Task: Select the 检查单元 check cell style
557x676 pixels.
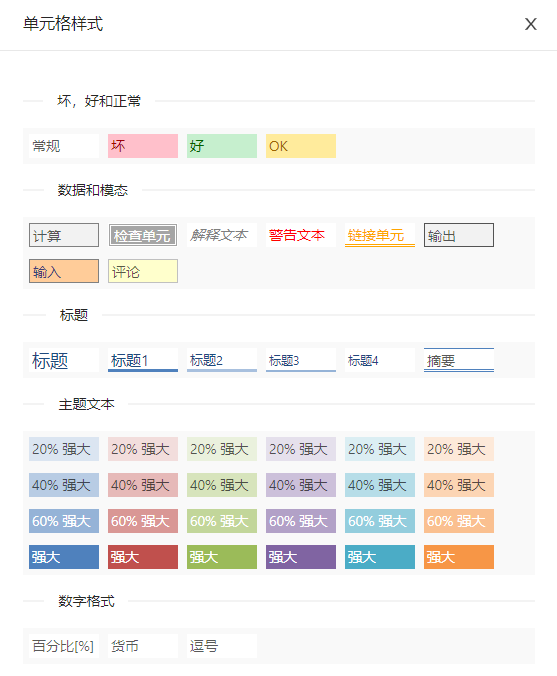Action: coord(143,235)
